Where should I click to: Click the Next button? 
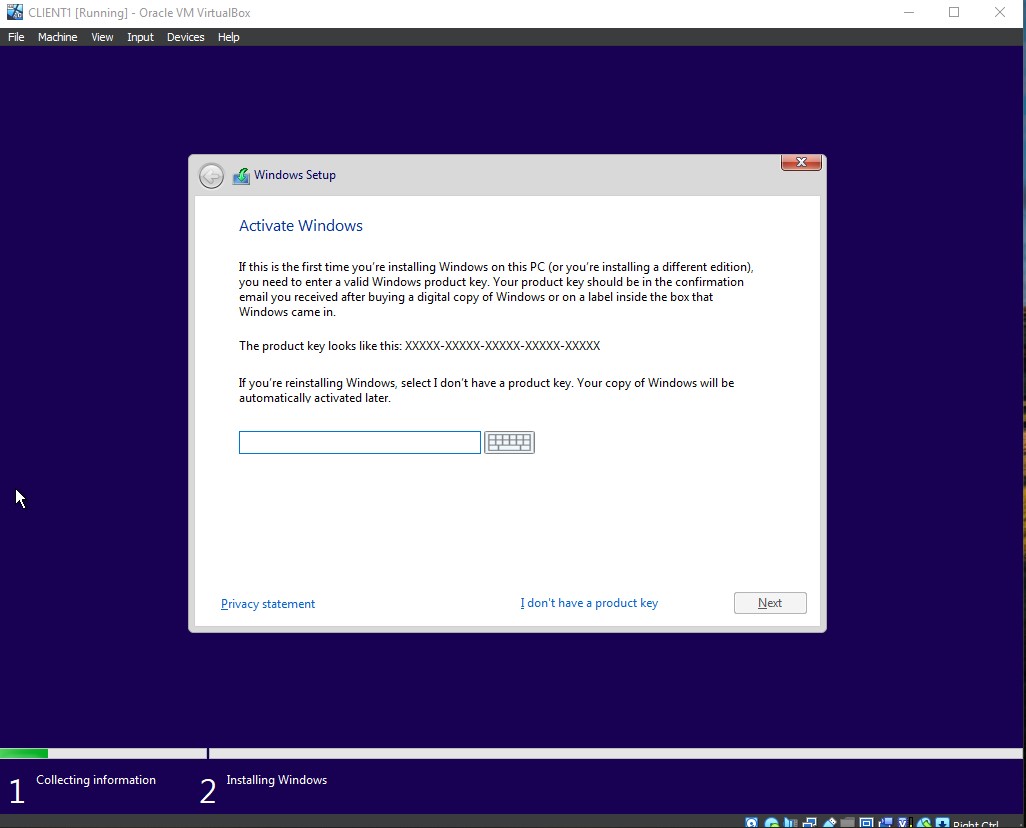tap(770, 603)
